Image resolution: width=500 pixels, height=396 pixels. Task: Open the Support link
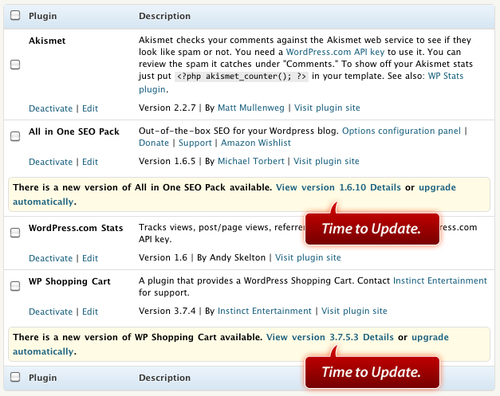coord(195,143)
